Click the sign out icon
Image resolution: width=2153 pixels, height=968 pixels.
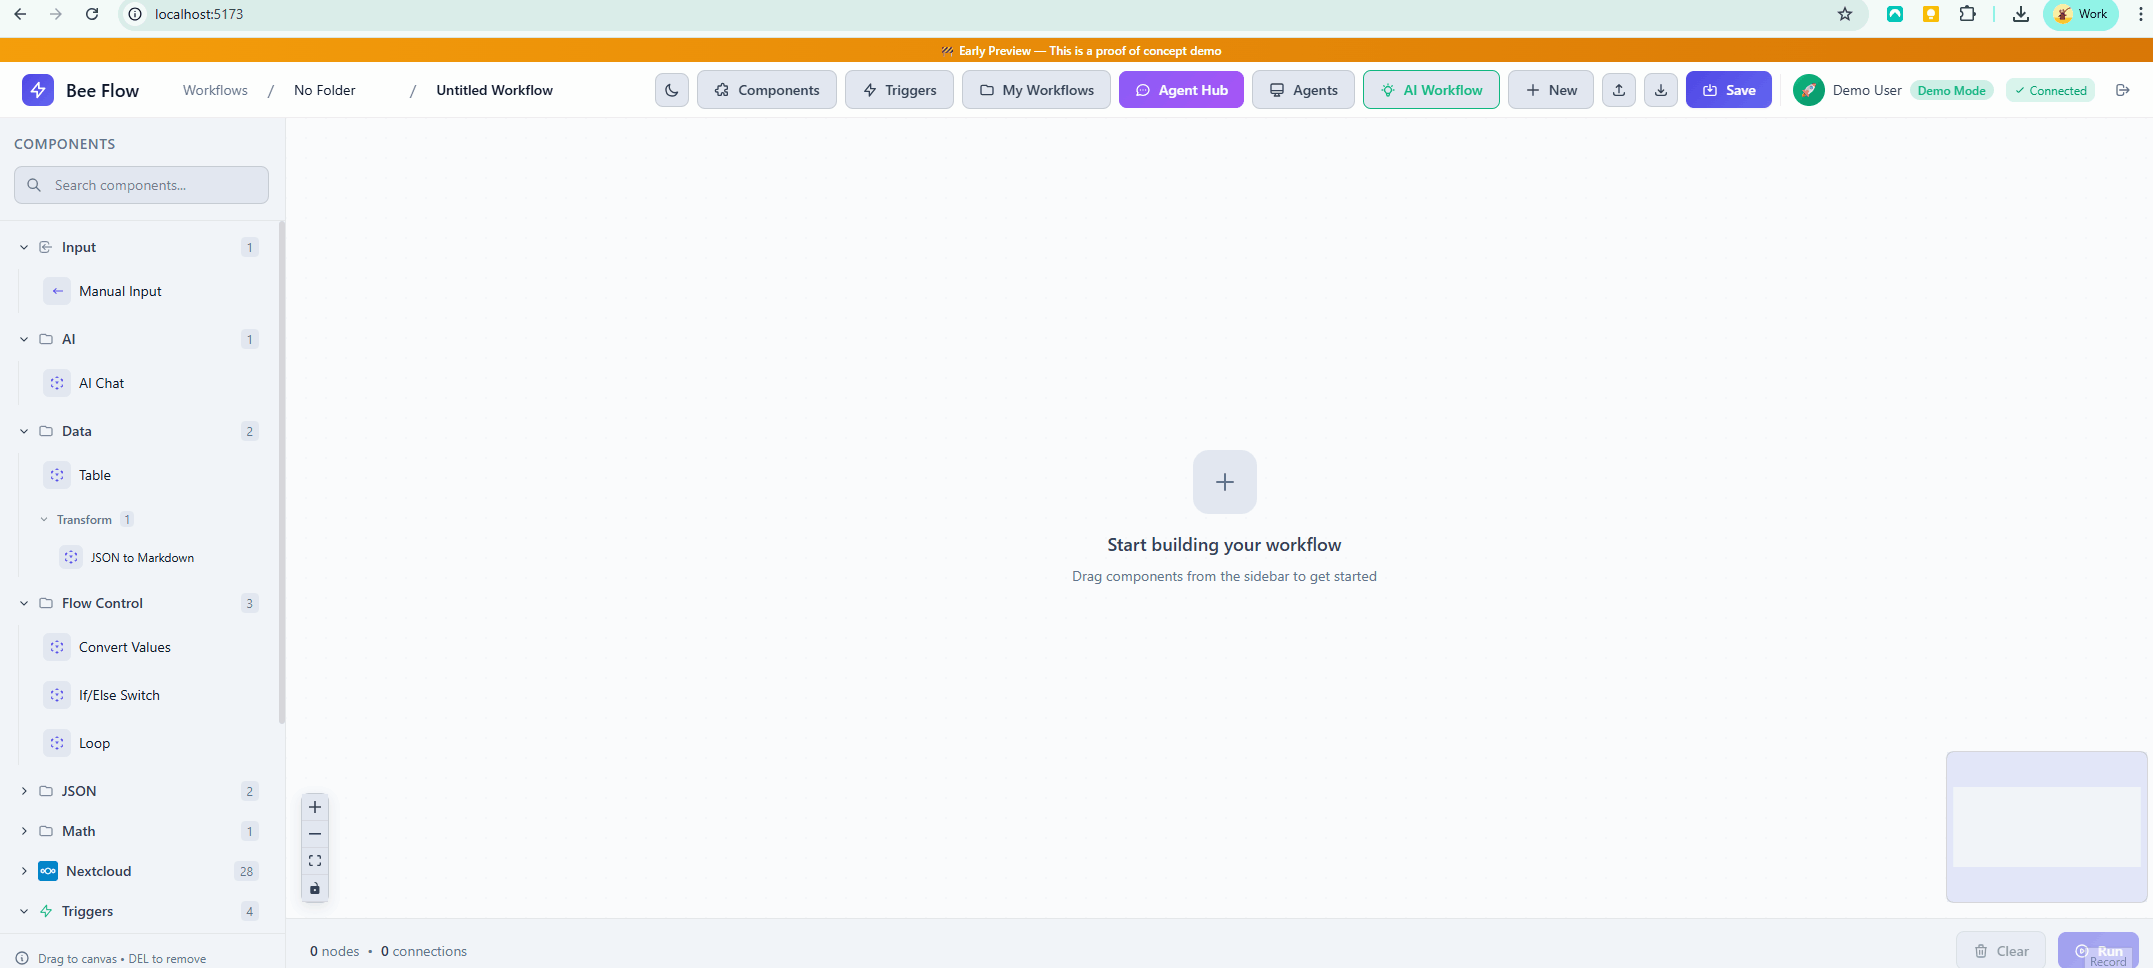(2124, 89)
